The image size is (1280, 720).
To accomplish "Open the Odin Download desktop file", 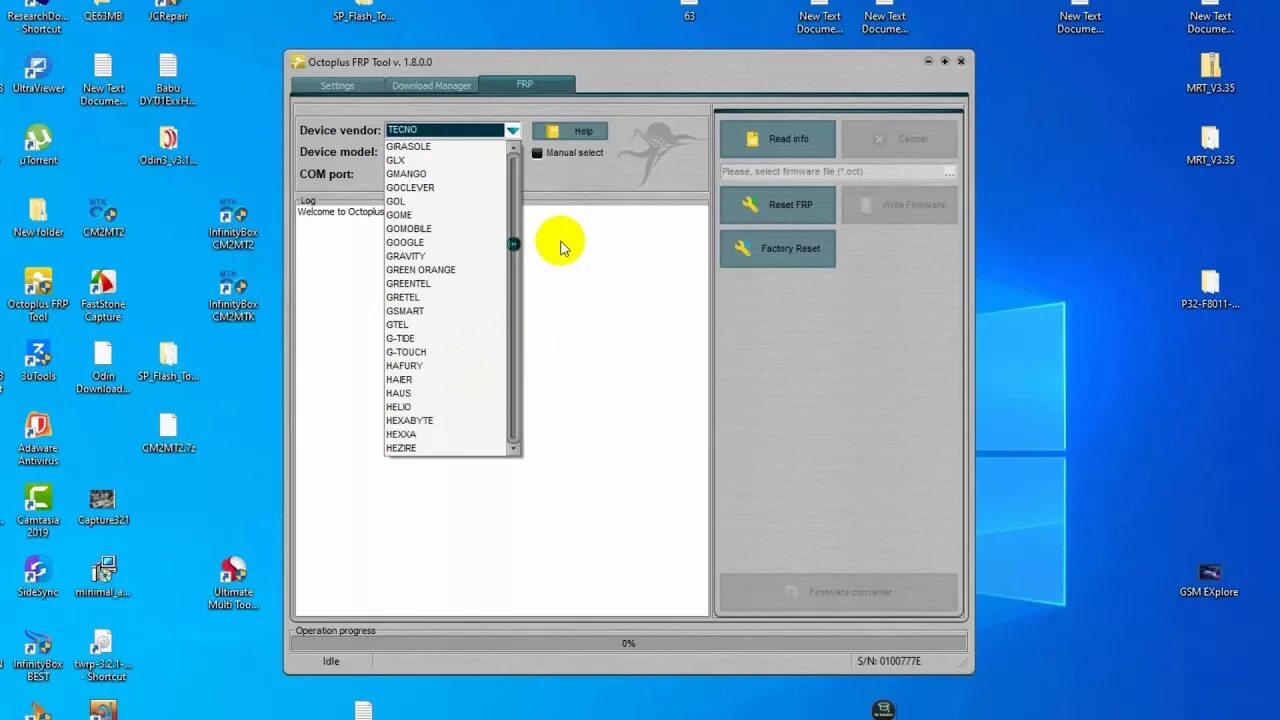I will click(x=103, y=367).
